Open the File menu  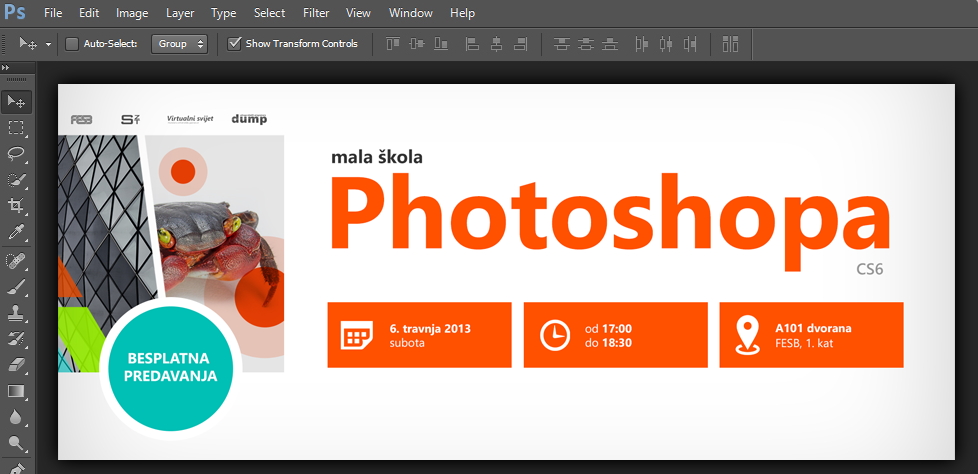coord(53,12)
